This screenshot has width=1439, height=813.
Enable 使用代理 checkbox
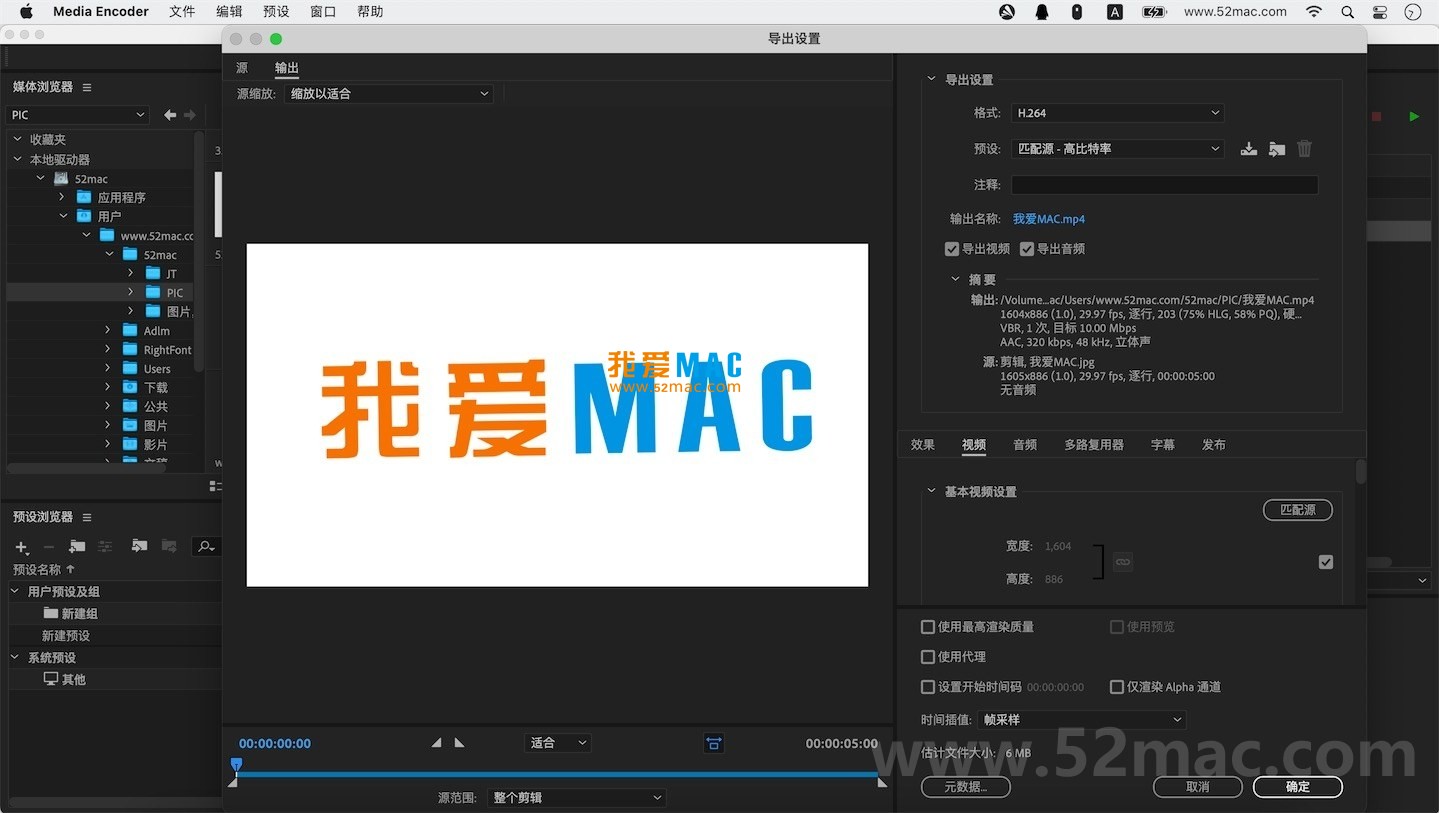928,657
